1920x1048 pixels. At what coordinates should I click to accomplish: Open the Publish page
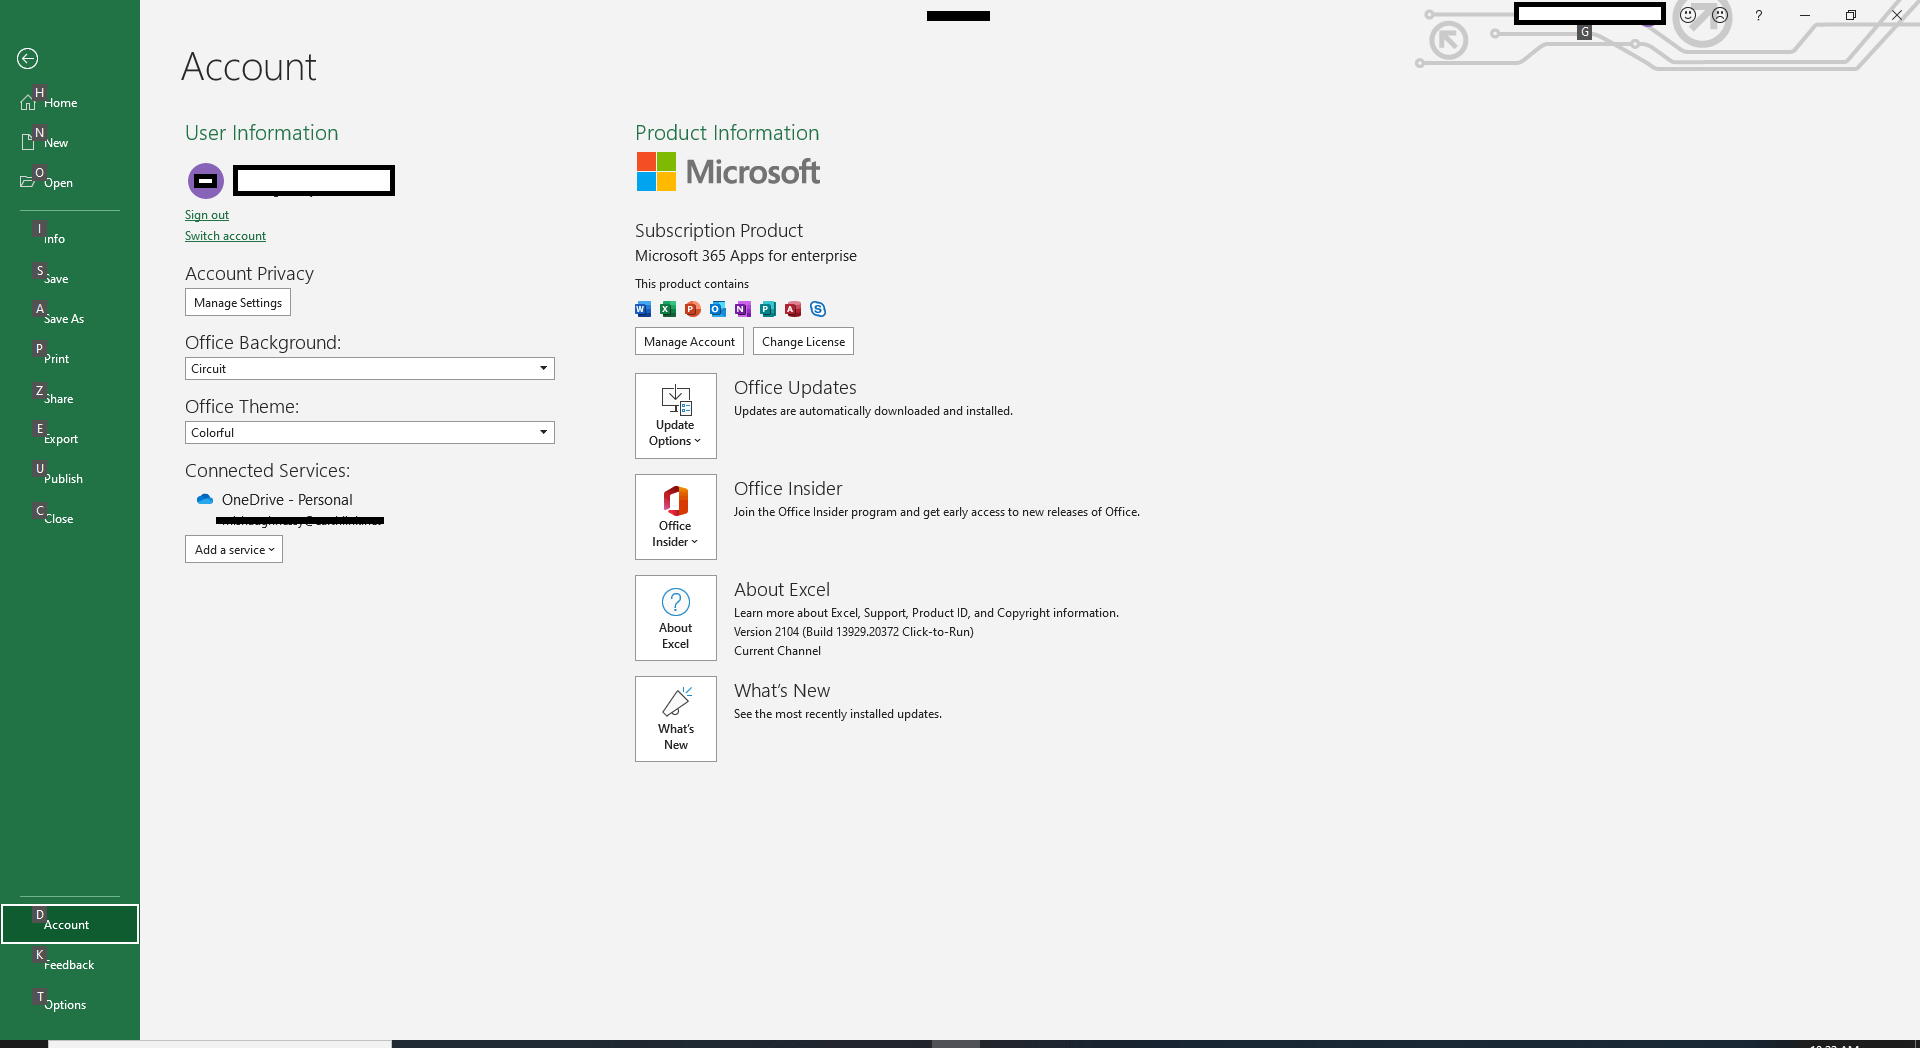pos(70,478)
